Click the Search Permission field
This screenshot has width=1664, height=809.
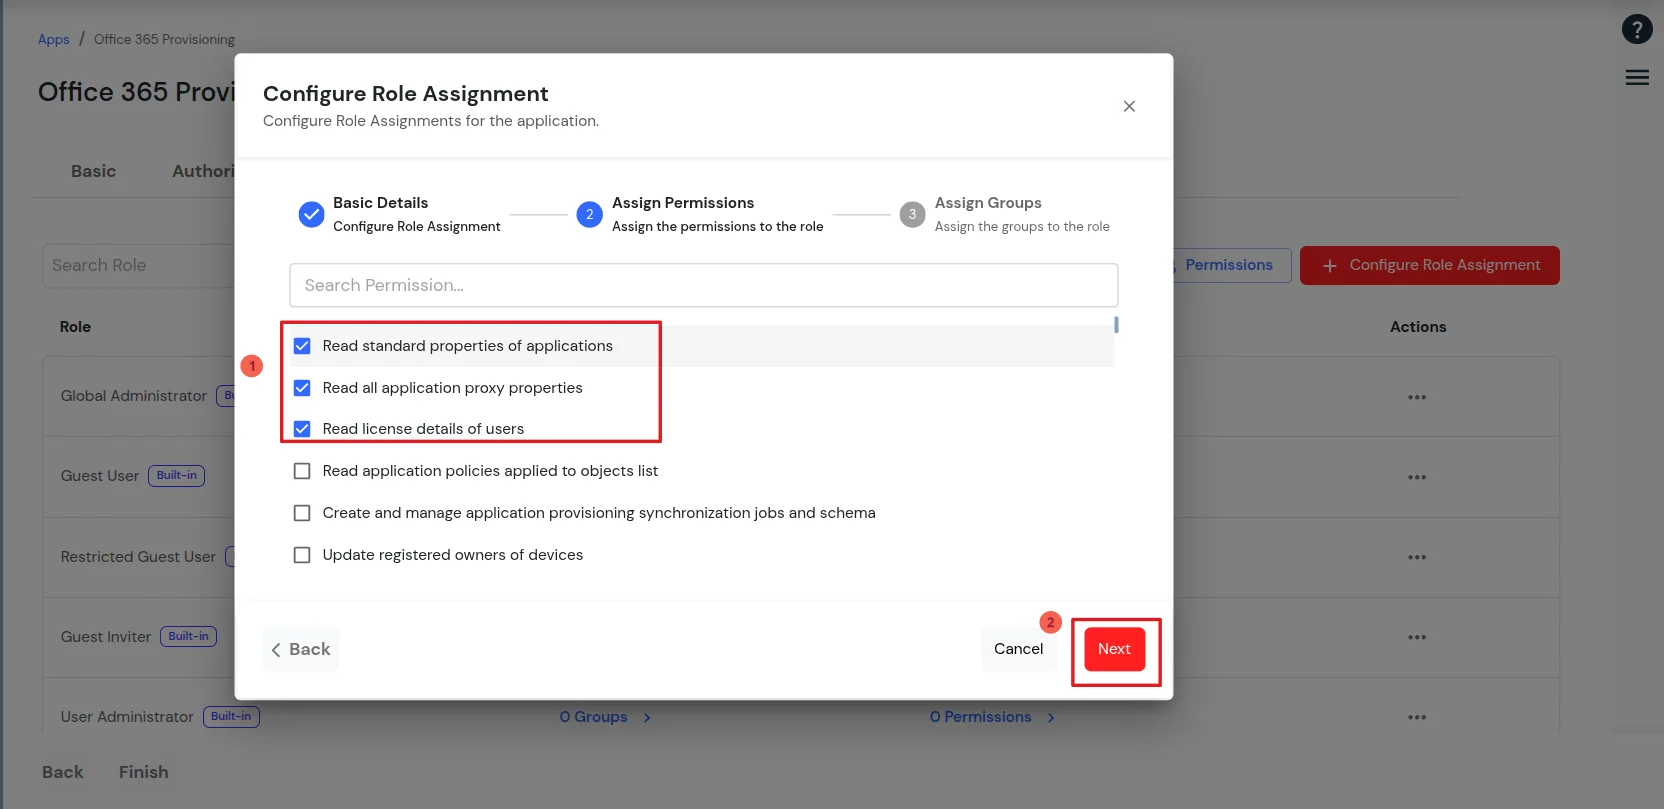[703, 285]
